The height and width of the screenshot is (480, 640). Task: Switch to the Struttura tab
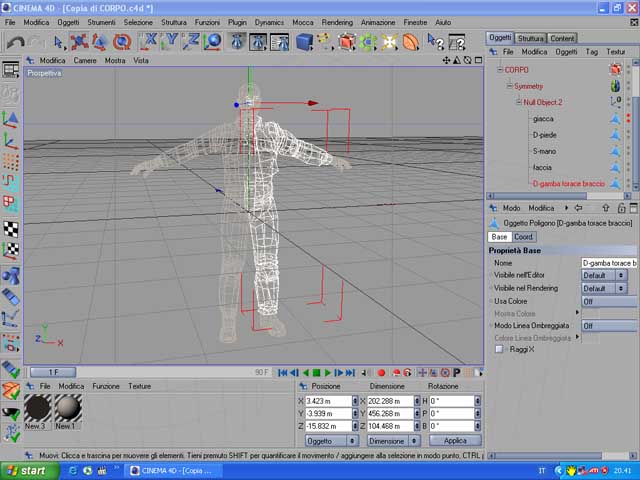530,38
